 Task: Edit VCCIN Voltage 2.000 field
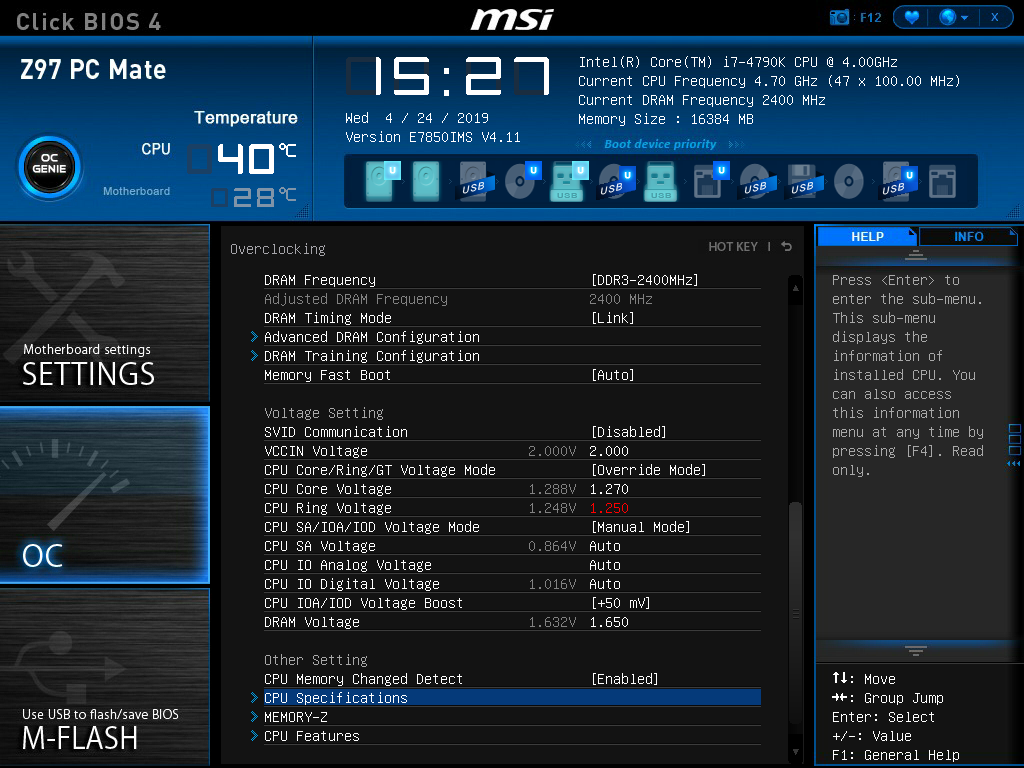coord(609,451)
